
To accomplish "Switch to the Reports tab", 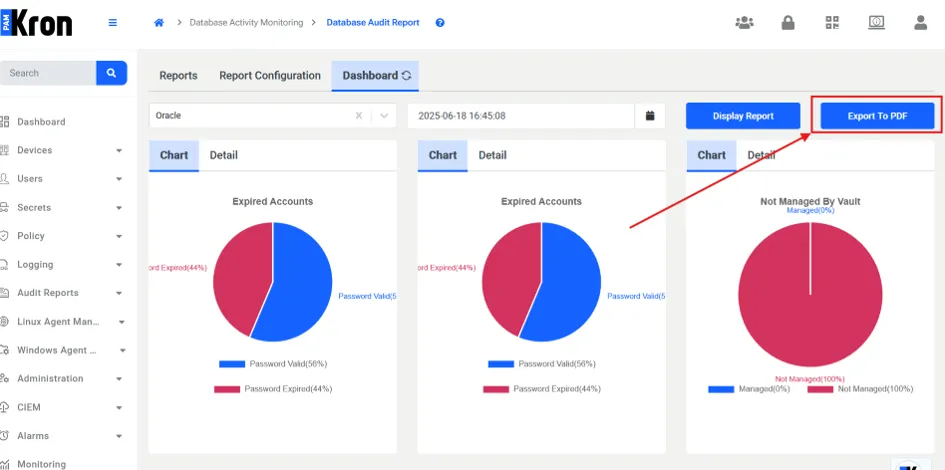I will (178, 76).
